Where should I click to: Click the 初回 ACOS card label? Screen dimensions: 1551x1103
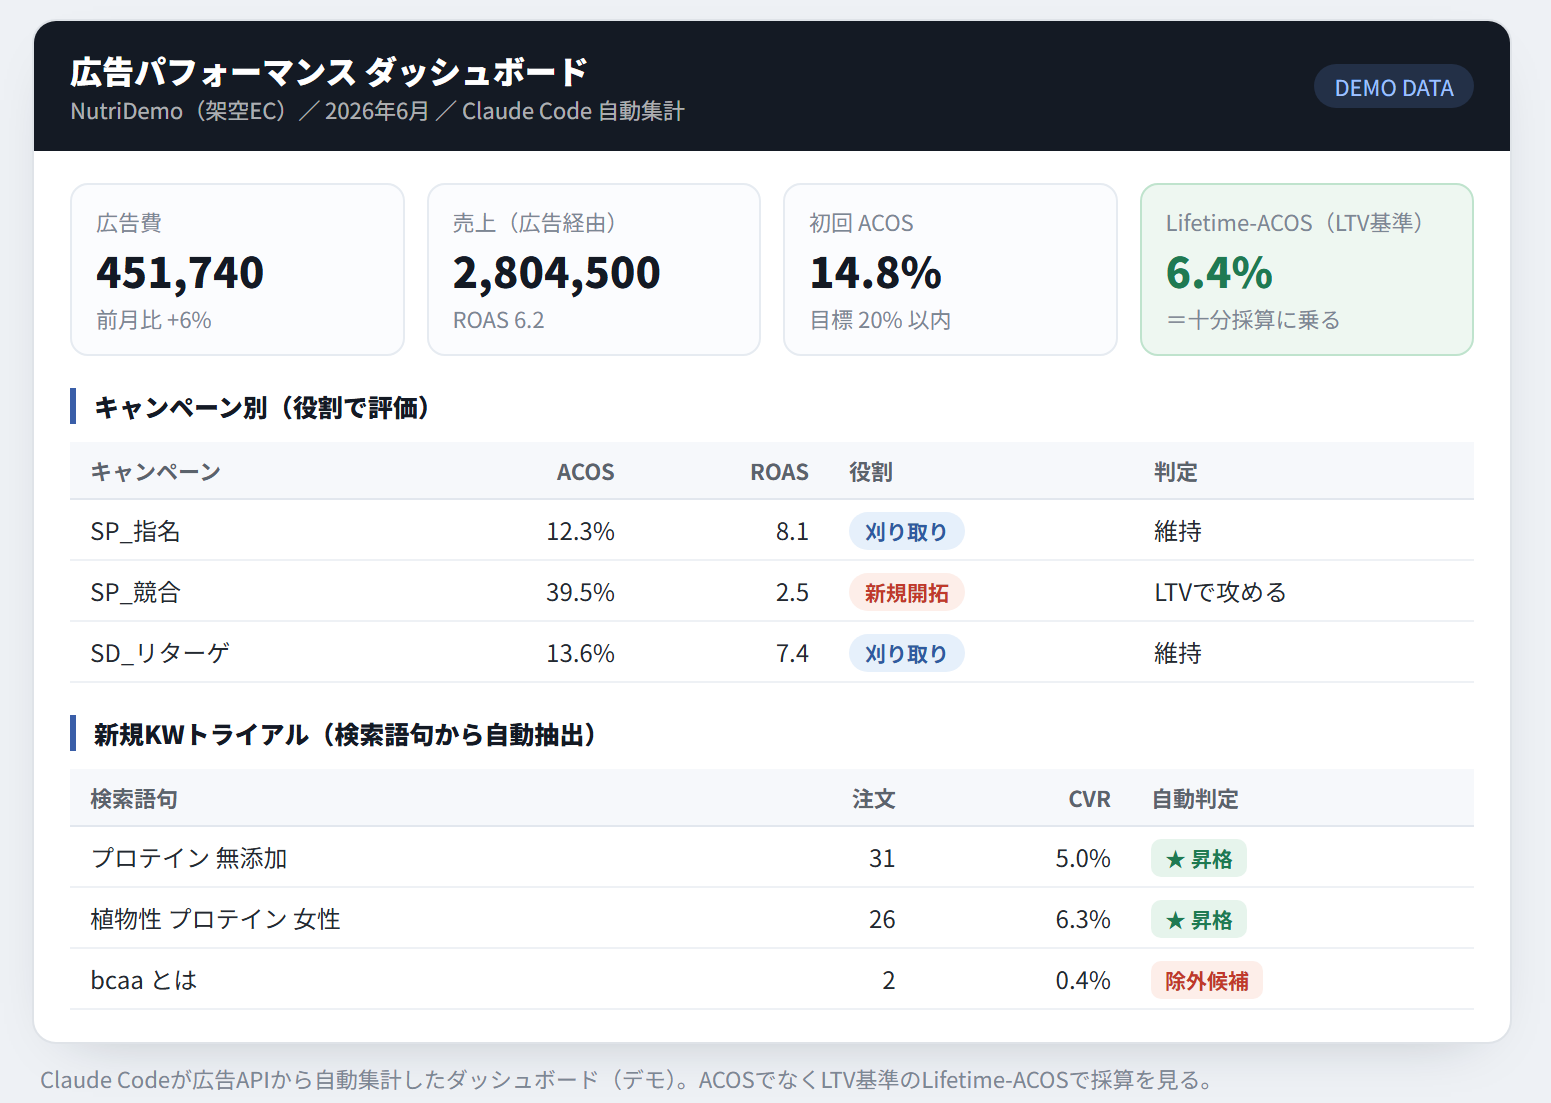point(861,223)
